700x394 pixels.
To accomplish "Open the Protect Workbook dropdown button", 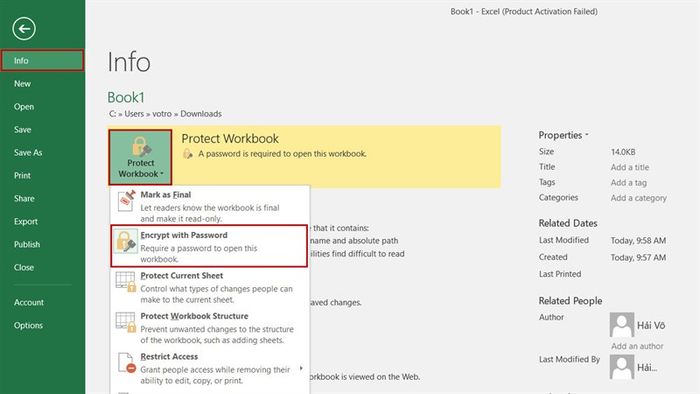I will tap(140, 157).
